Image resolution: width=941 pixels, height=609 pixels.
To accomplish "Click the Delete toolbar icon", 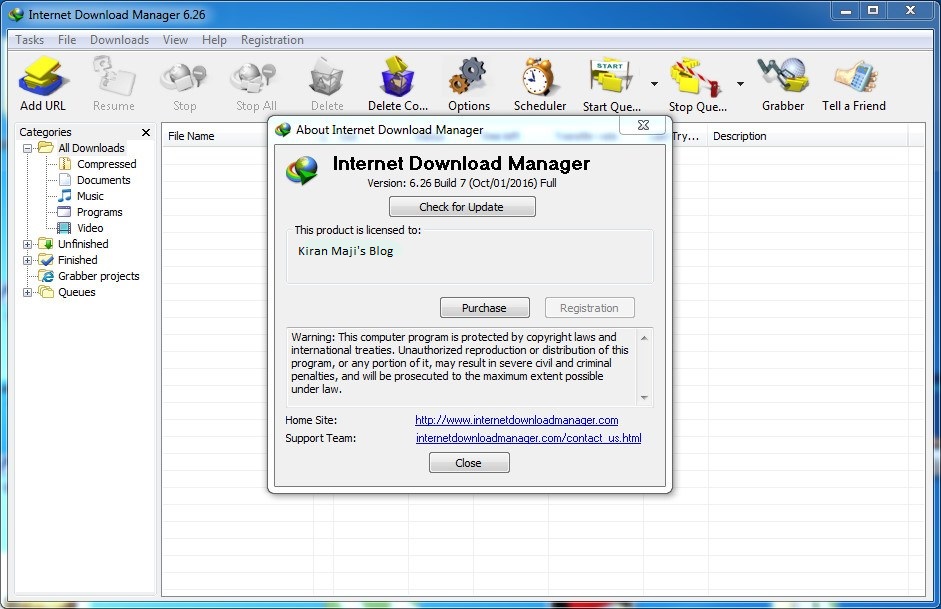I will [326, 83].
